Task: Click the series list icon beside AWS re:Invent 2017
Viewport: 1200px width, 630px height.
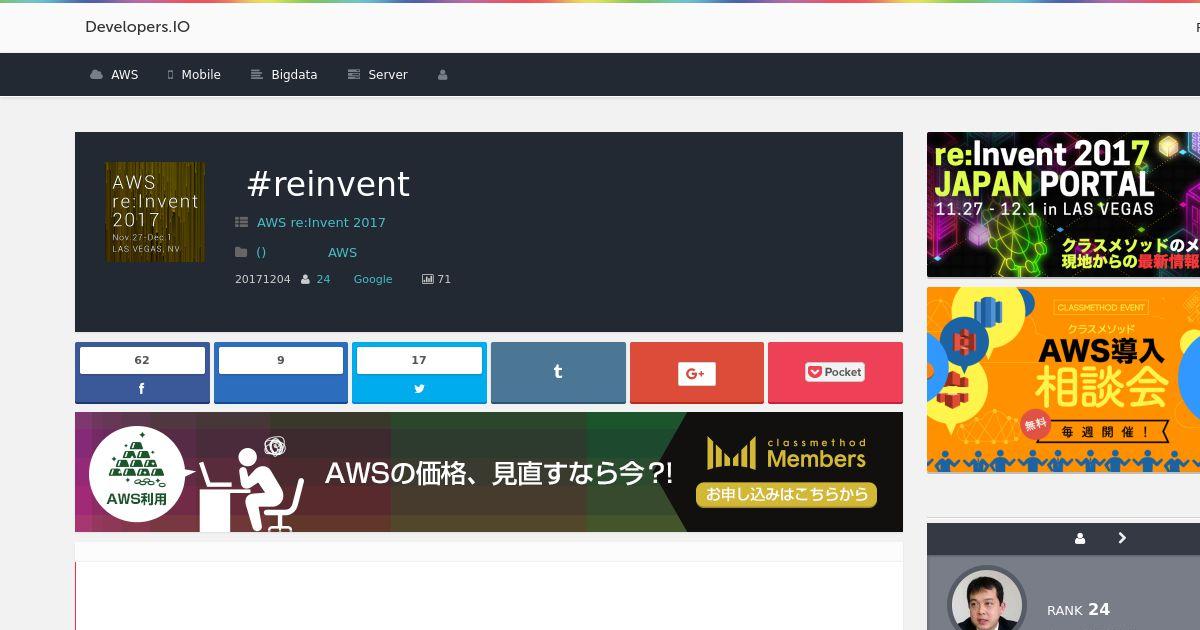Action: point(241,222)
